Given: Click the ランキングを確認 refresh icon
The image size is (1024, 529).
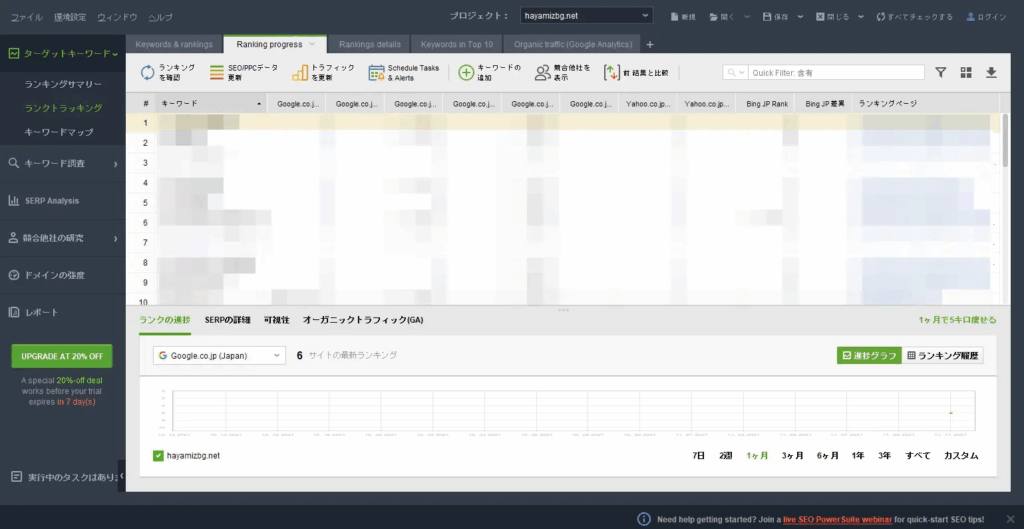Looking at the screenshot, I should click(x=147, y=72).
